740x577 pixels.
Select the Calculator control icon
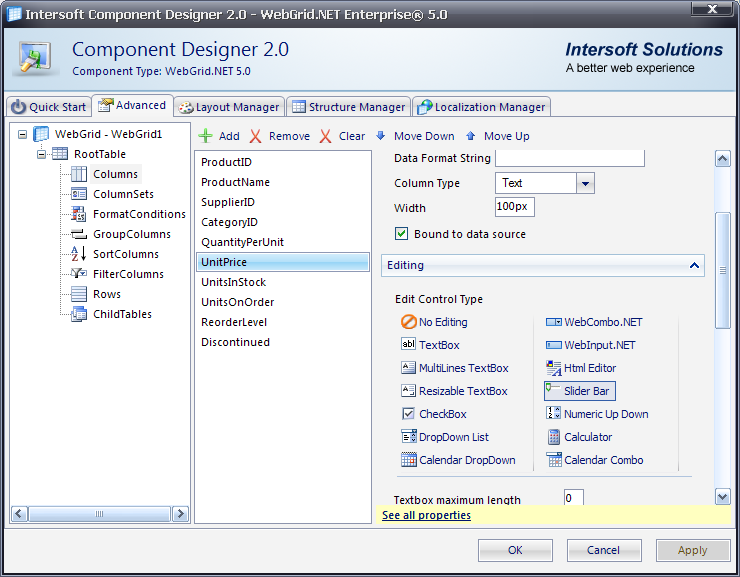[x=554, y=437]
